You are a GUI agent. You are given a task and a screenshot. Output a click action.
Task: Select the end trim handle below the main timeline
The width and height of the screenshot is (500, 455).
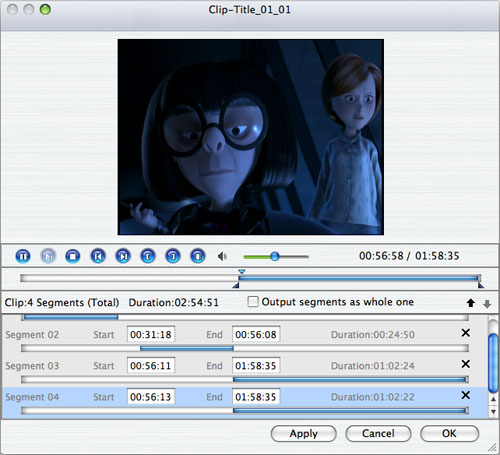481,285
